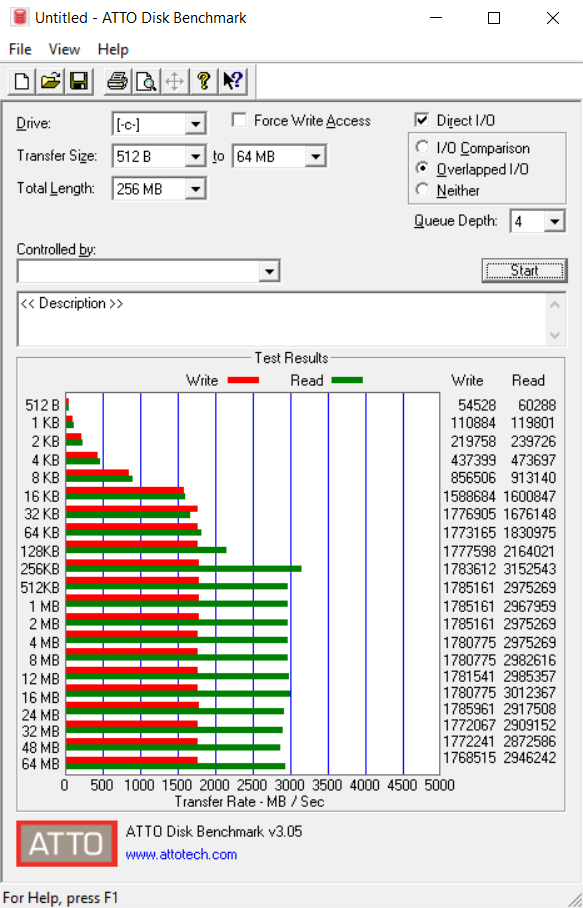Select the Overlapped I/O radio button
The image size is (583, 908).
click(423, 169)
